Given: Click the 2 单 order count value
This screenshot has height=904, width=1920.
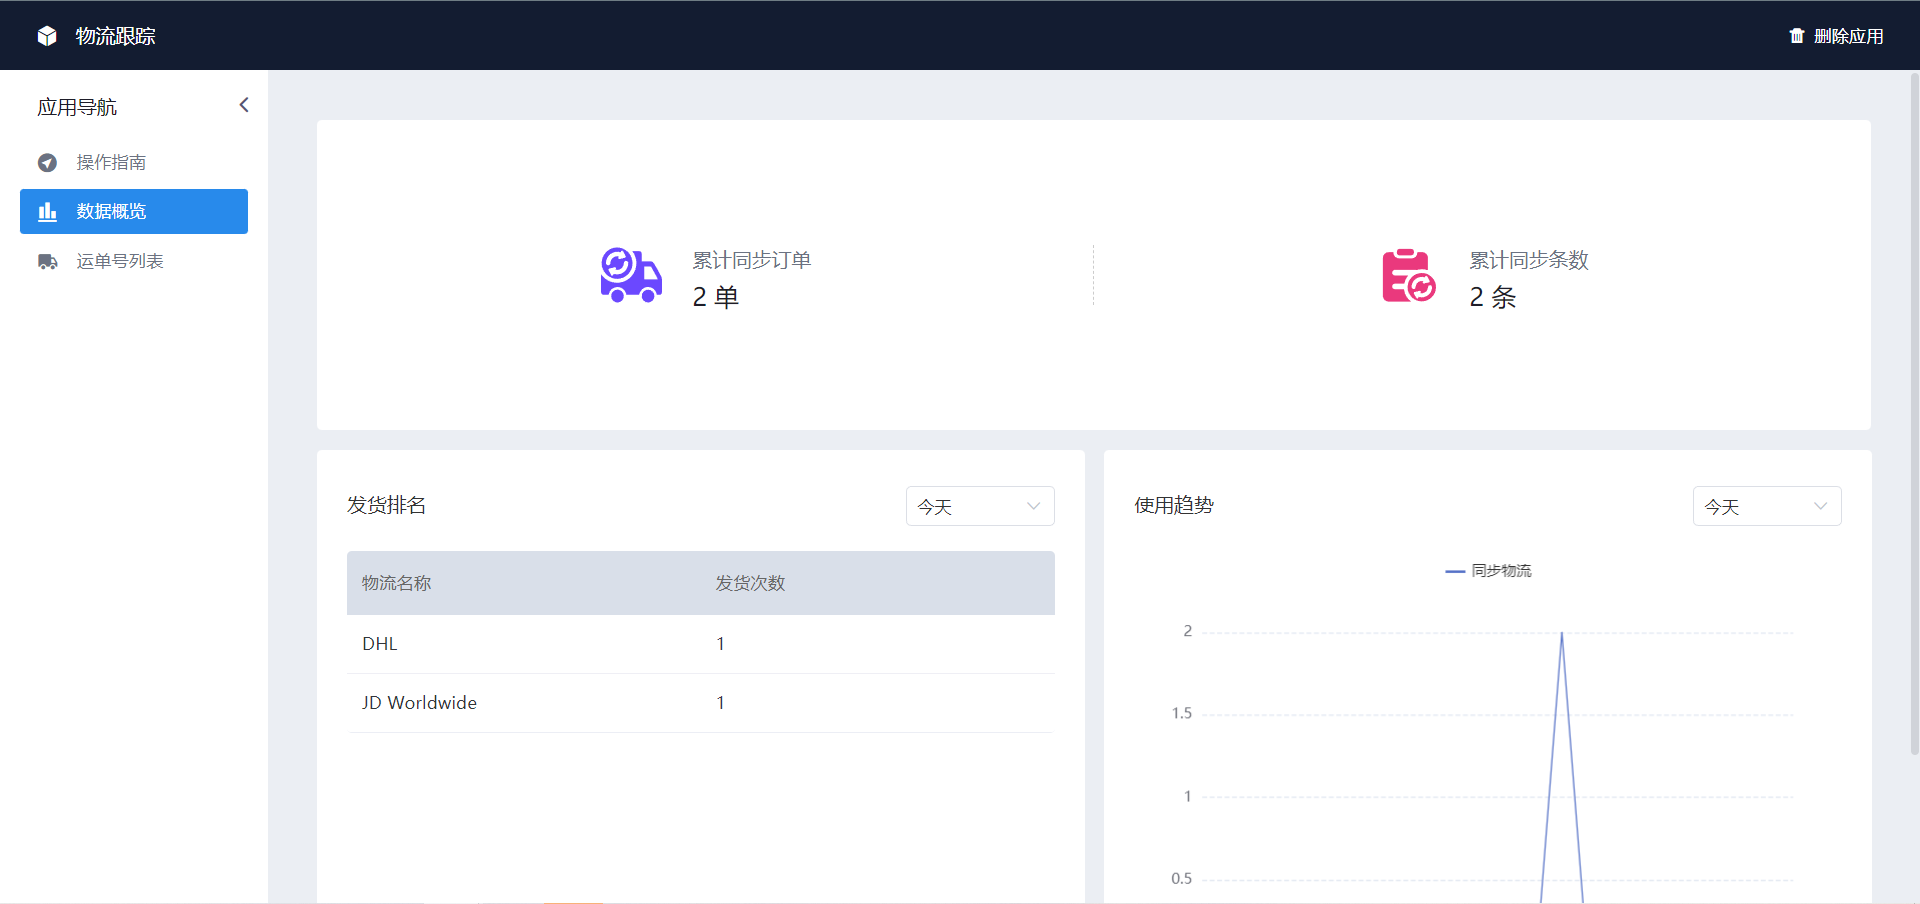Looking at the screenshot, I should 716,297.
